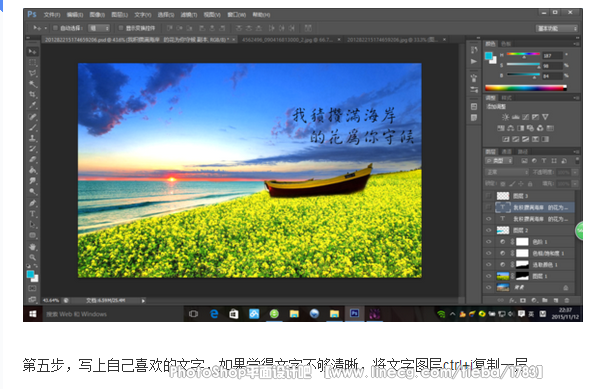593x389 pixels.
Task: Switch to the 色板 swatches tab
Action: coord(506,44)
